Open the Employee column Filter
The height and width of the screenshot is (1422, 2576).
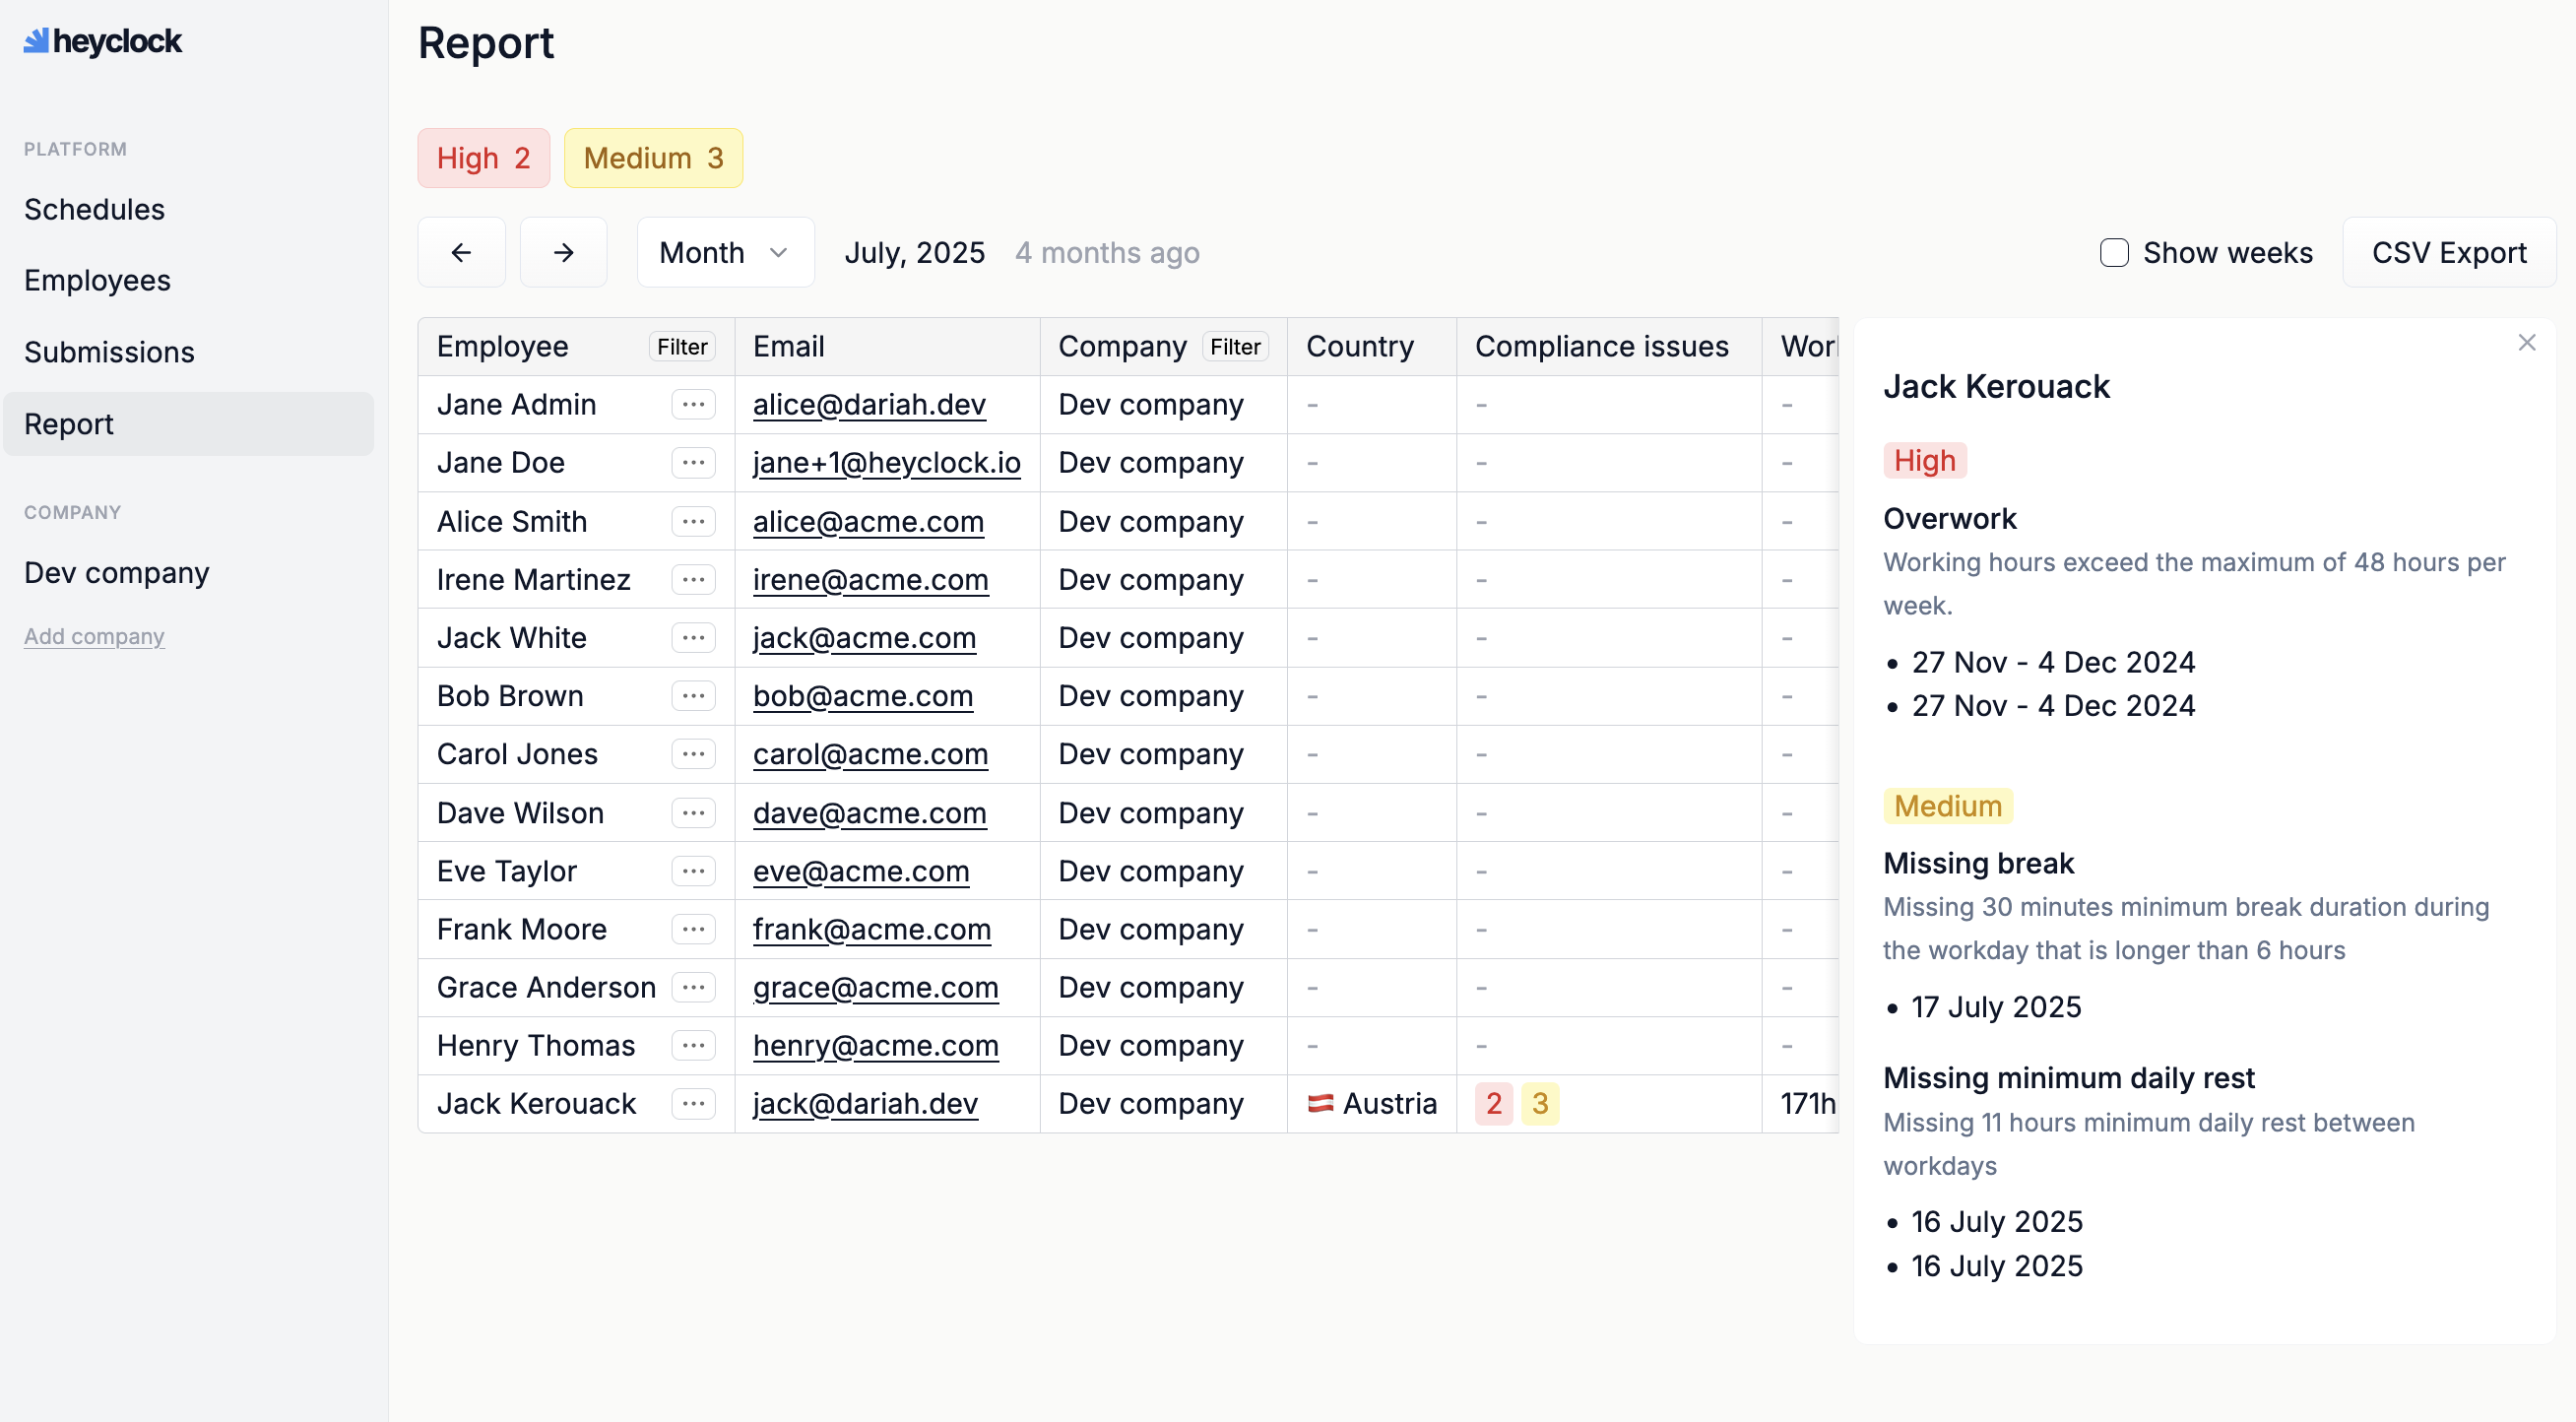(681, 346)
